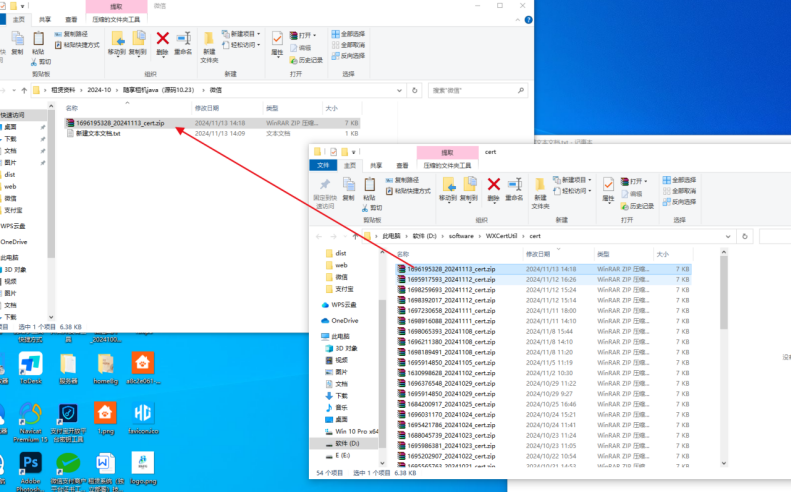Click History (历史记录) in the cert window
The height and width of the screenshot is (492, 791).
point(637,206)
